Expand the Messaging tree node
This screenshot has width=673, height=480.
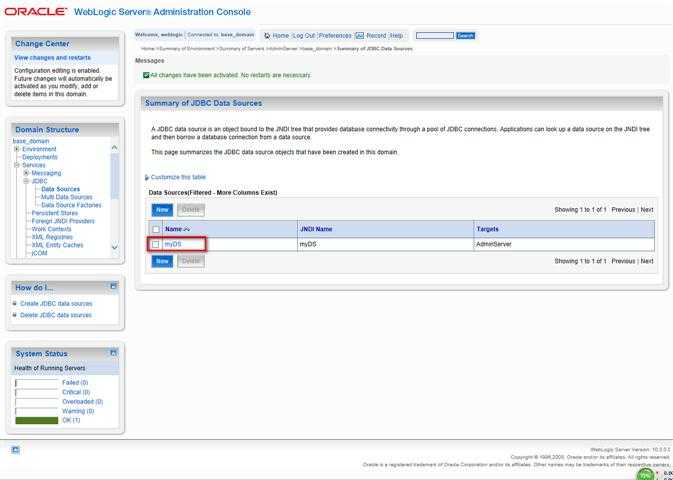point(26,173)
